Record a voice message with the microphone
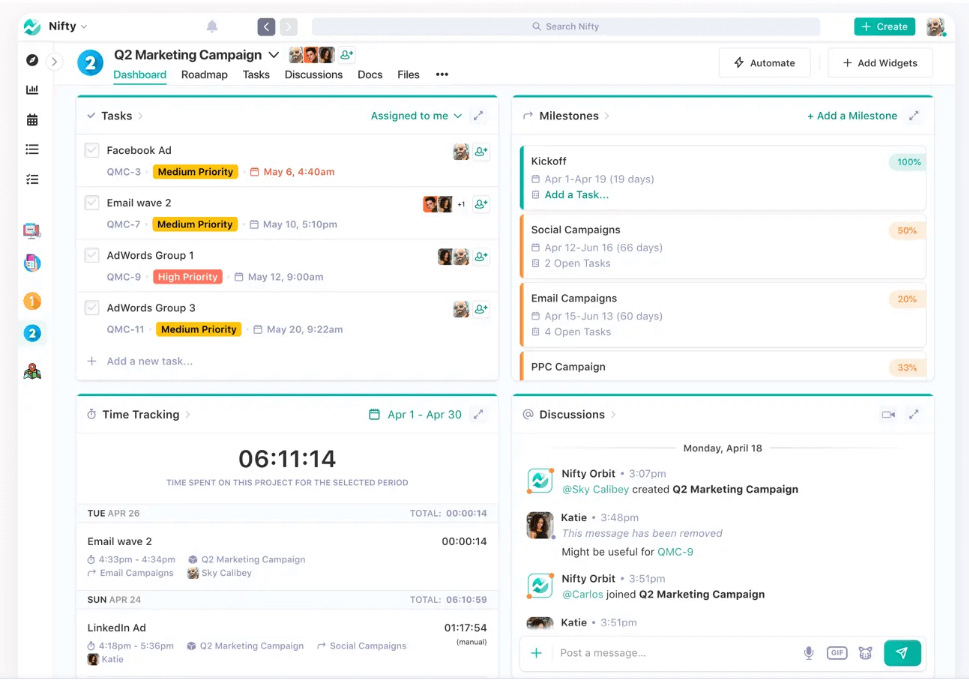The image size is (969, 684). click(x=808, y=653)
